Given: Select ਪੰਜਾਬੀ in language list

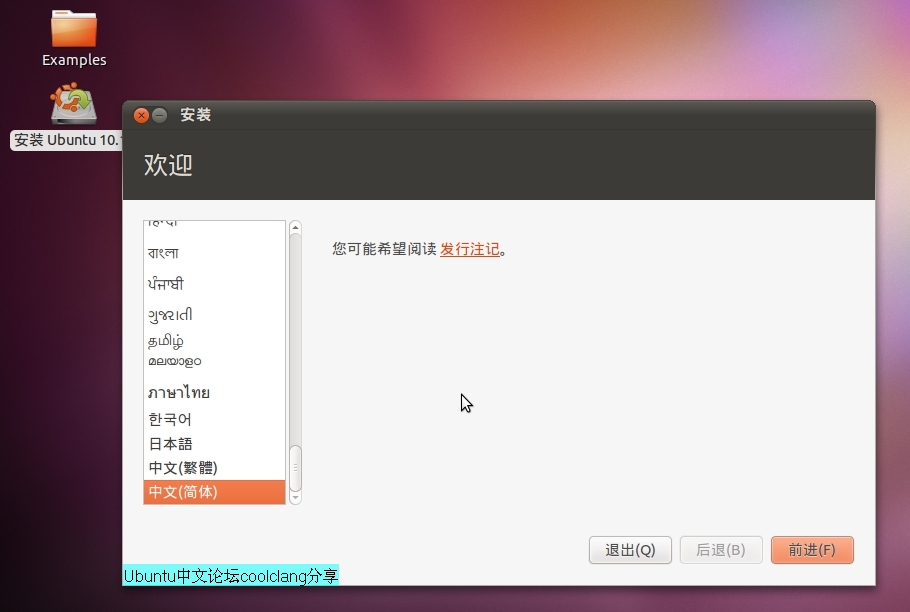Looking at the screenshot, I should 214,284.
